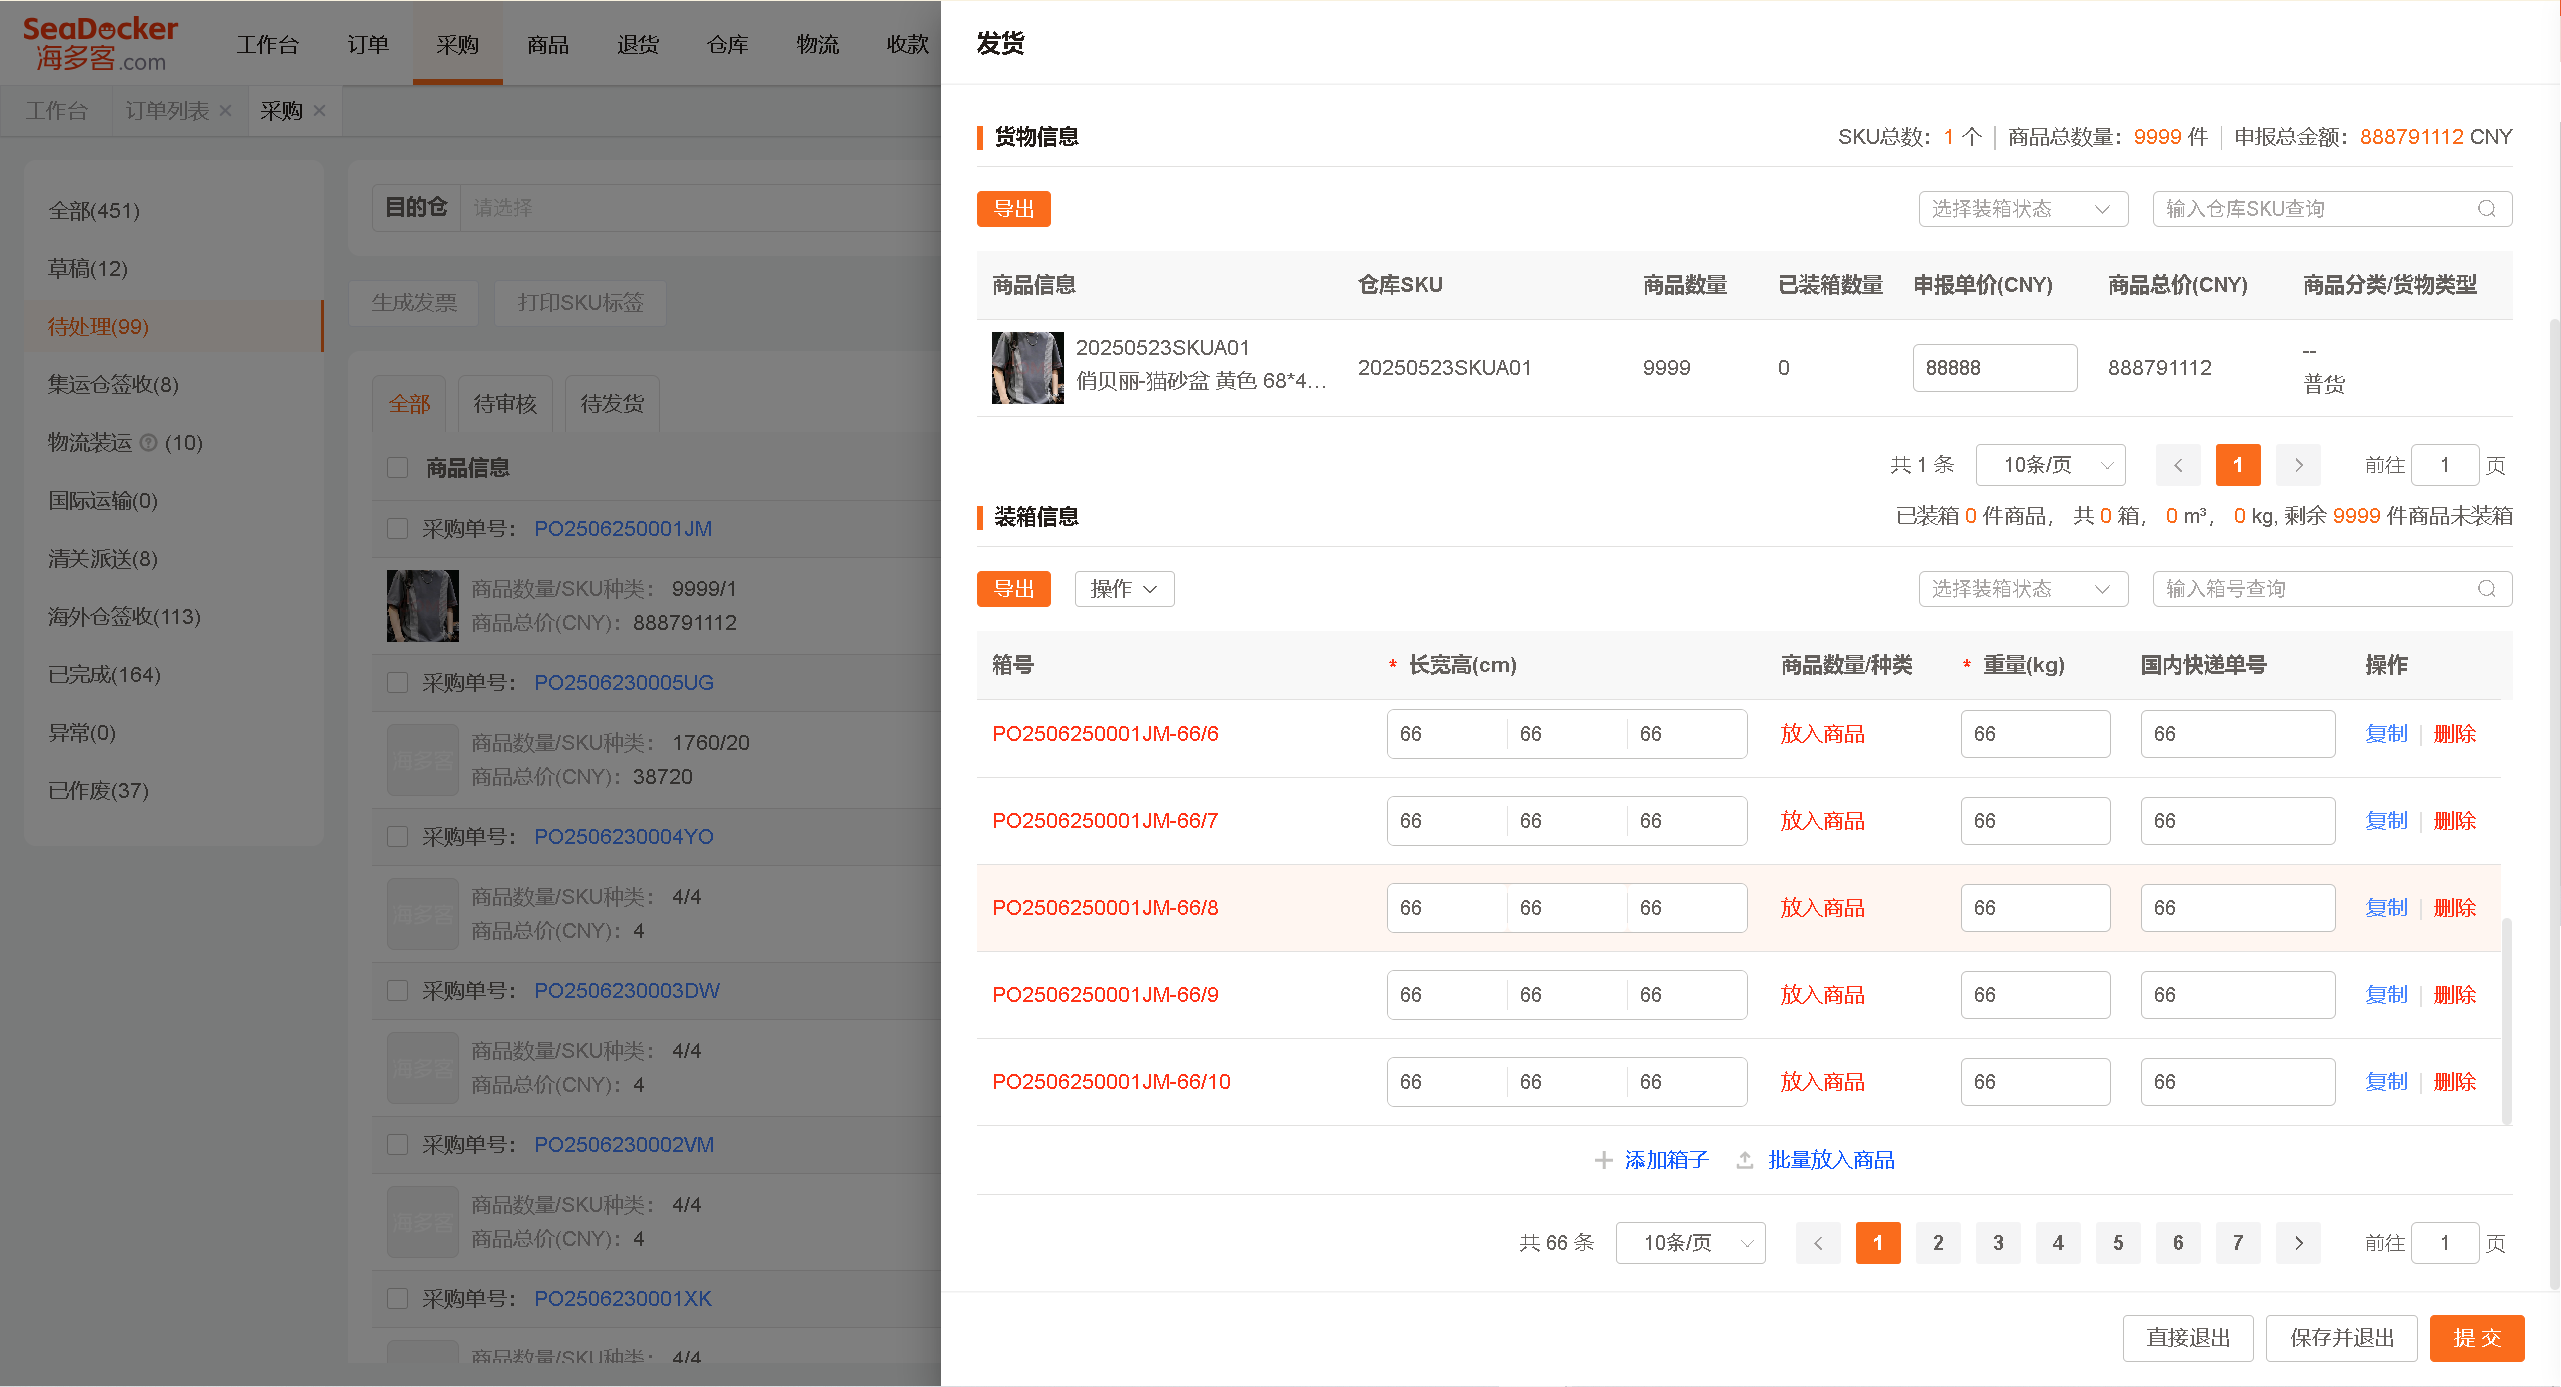This screenshot has width=2561, height=1387.
Task: Open product thumbnail of order PO2506250001JM
Action: coord(423,606)
